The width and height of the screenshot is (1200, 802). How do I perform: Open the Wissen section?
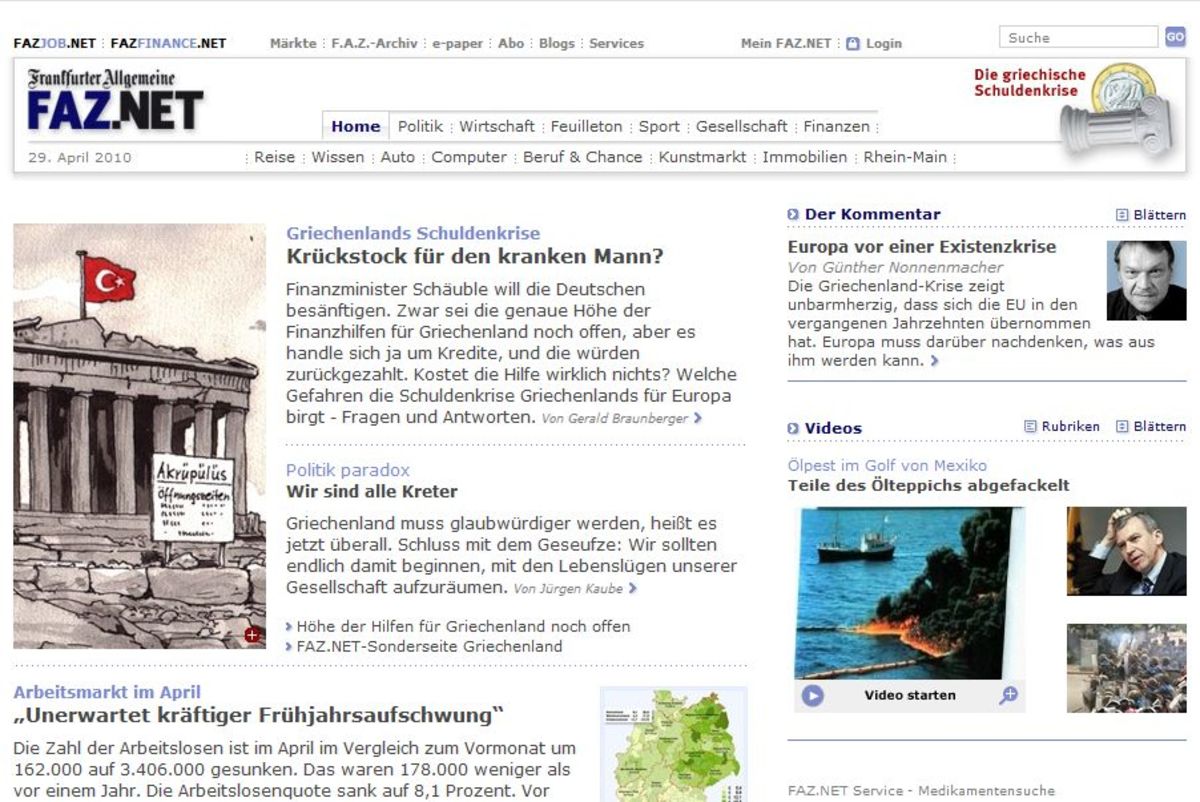pyautogui.click(x=338, y=157)
